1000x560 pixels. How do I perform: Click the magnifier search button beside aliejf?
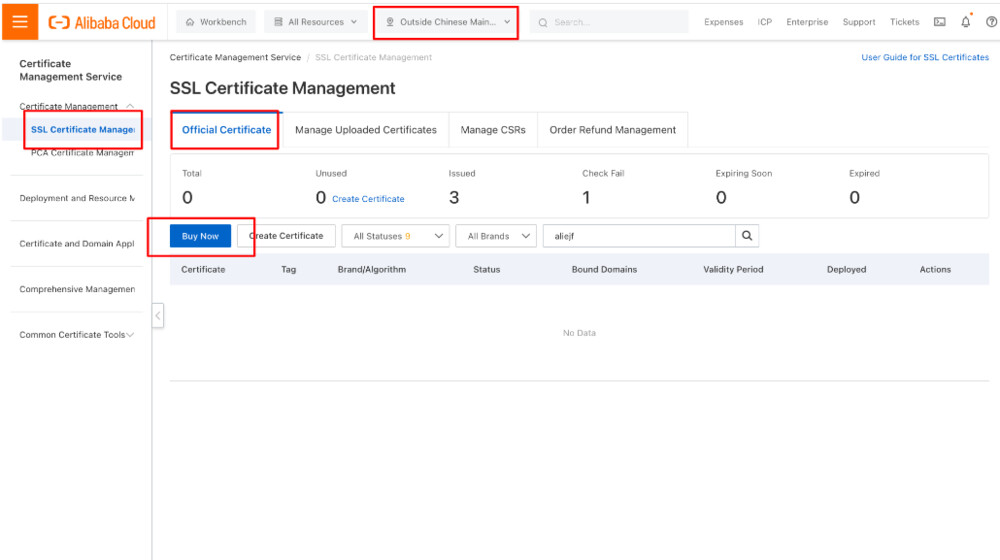tap(747, 236)
